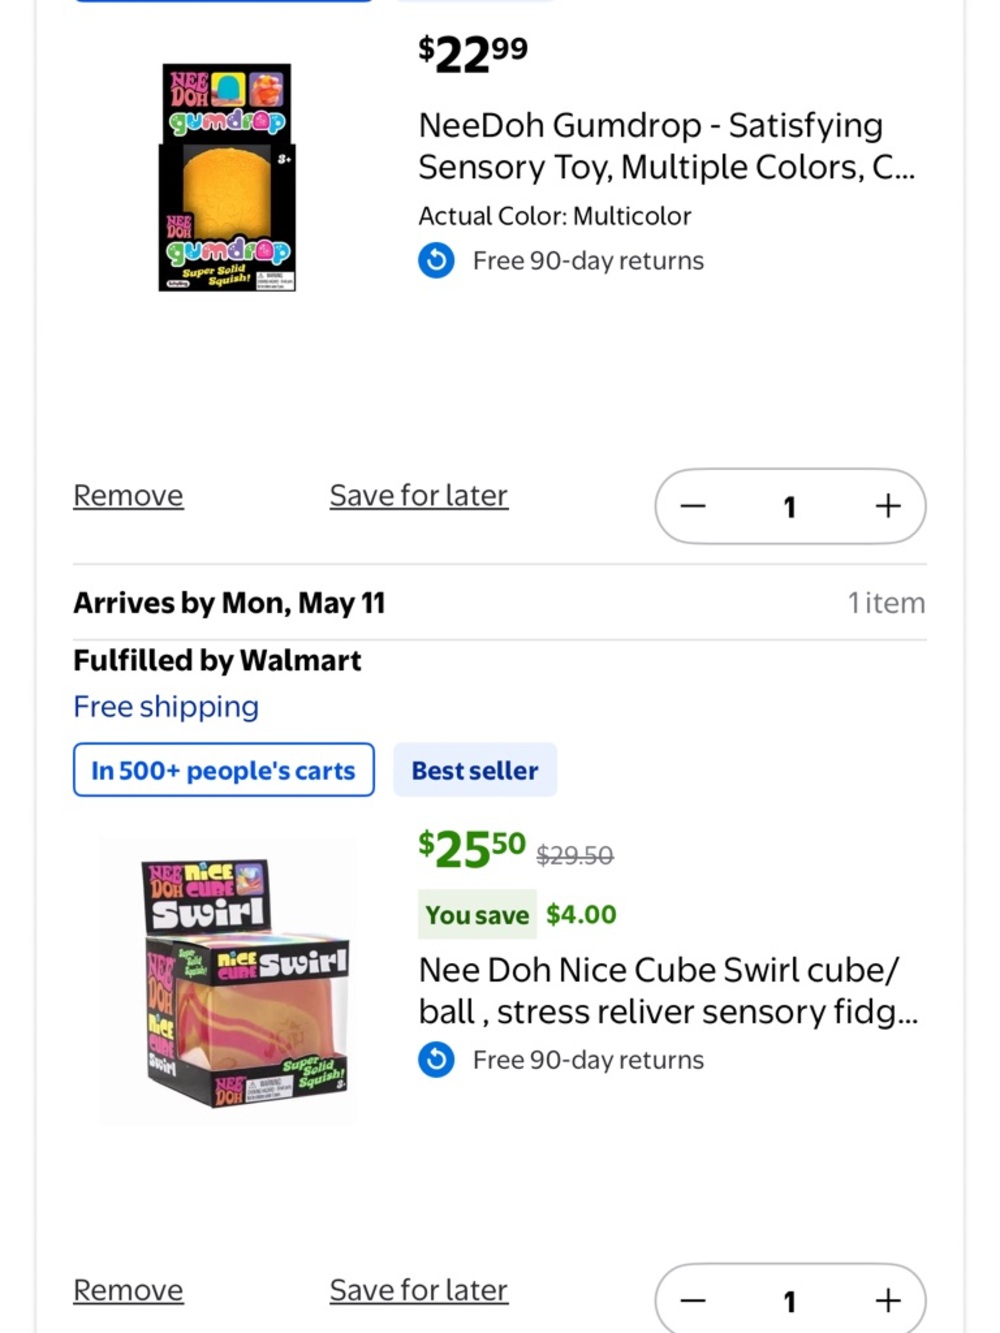Select the Gumdrop quantity field showing 1

790,507
